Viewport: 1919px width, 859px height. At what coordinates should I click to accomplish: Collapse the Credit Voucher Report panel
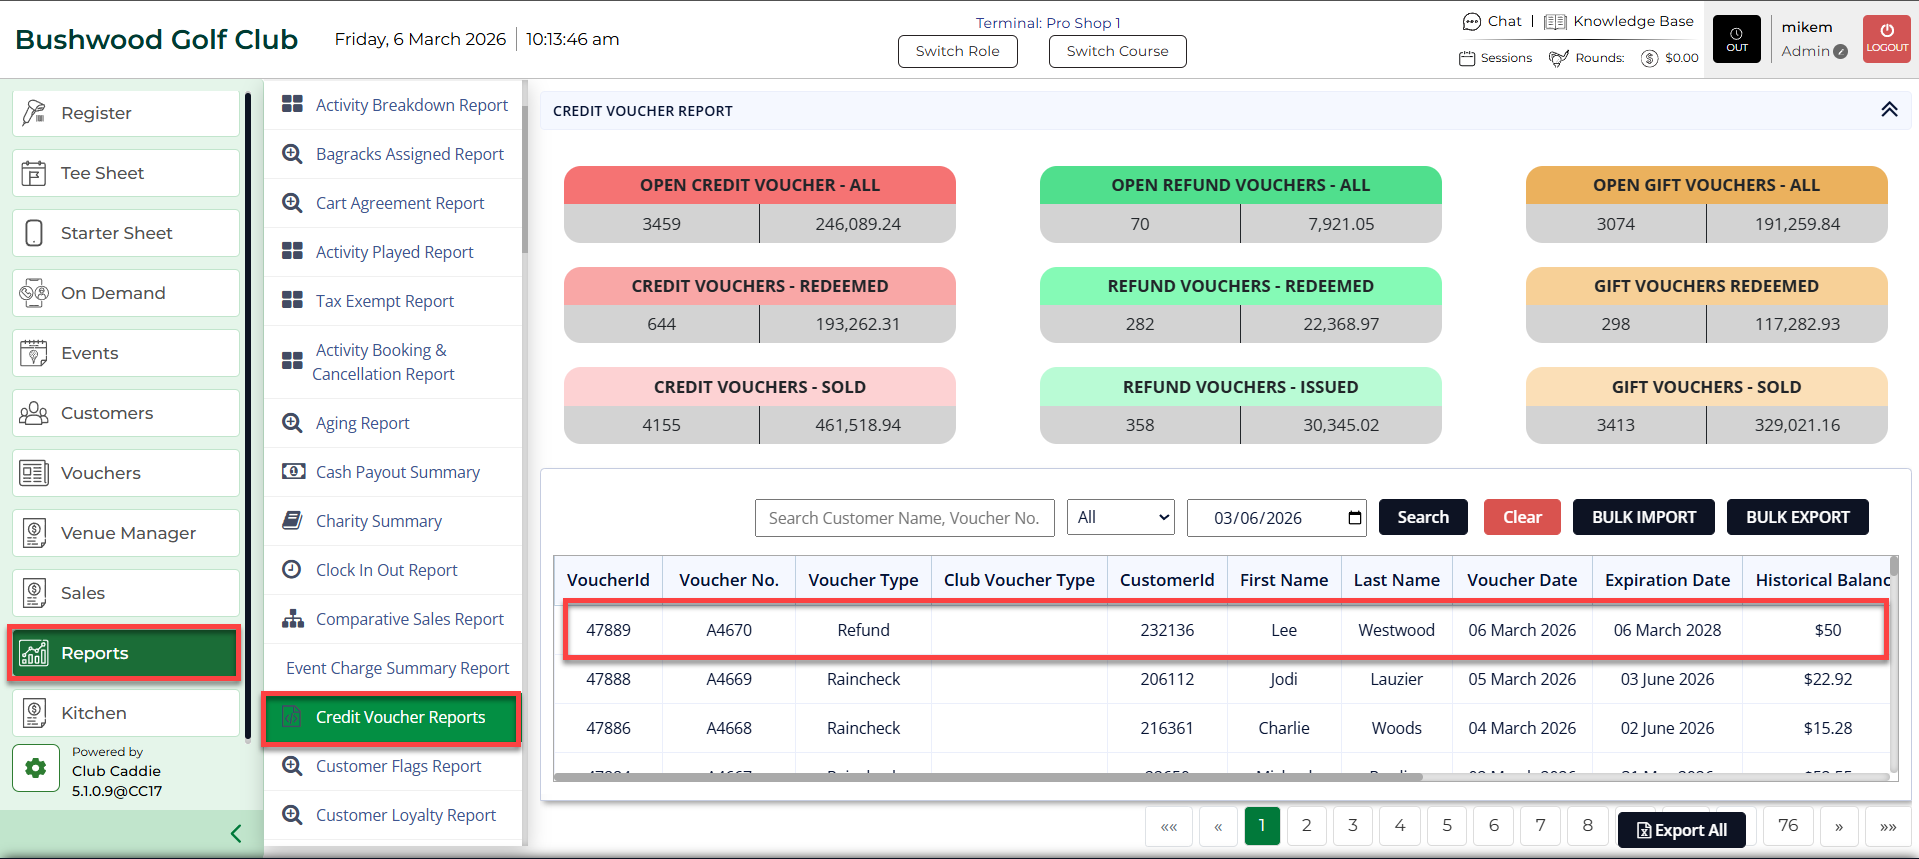point(1888,110)
